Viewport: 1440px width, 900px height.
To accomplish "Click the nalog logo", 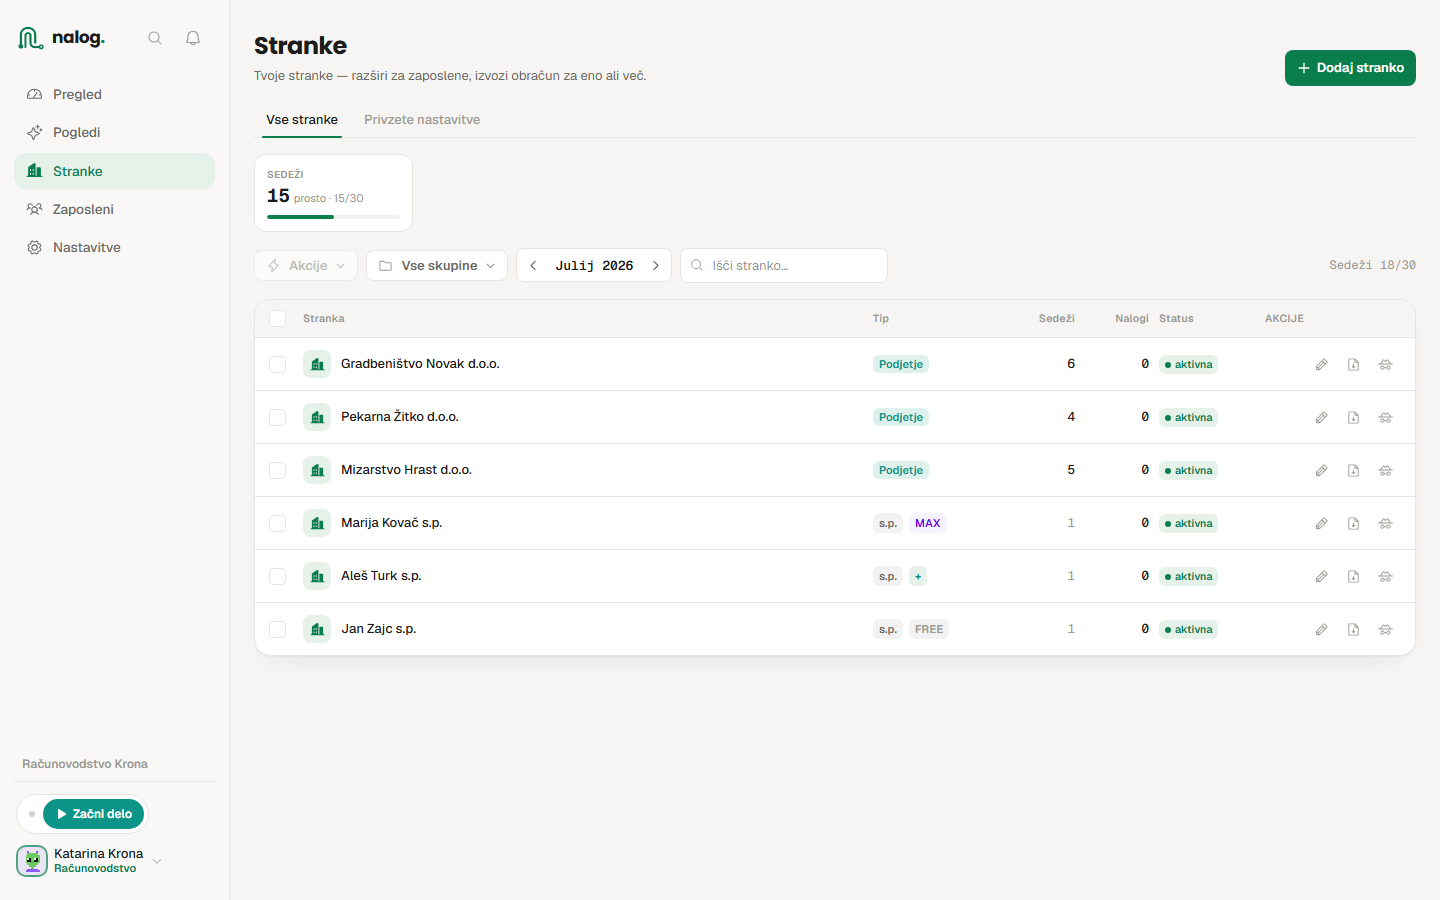I will (61, 38).
